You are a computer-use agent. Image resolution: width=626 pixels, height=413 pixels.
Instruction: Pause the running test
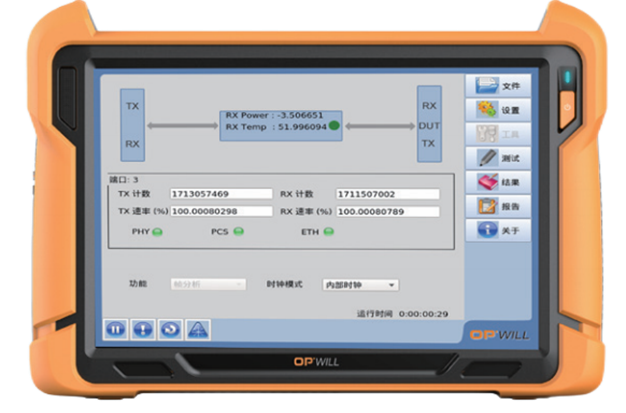pyautogui.click(x=116, y=328)
